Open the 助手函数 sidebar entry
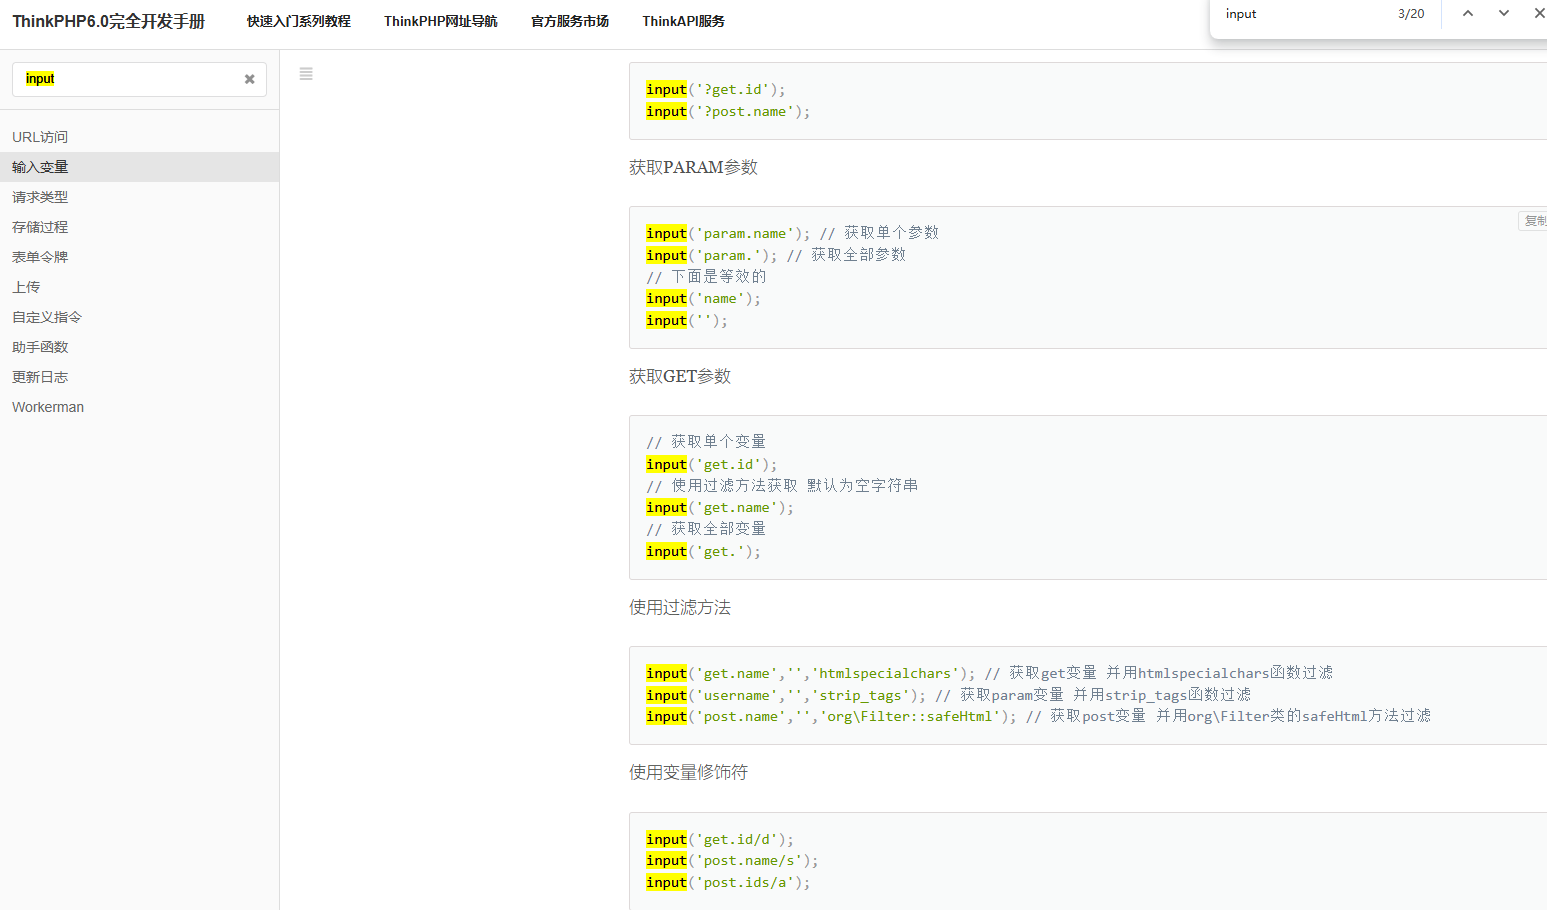This screenshot has height=910, width=1547. pyautogui.click(x=40, y=347)
